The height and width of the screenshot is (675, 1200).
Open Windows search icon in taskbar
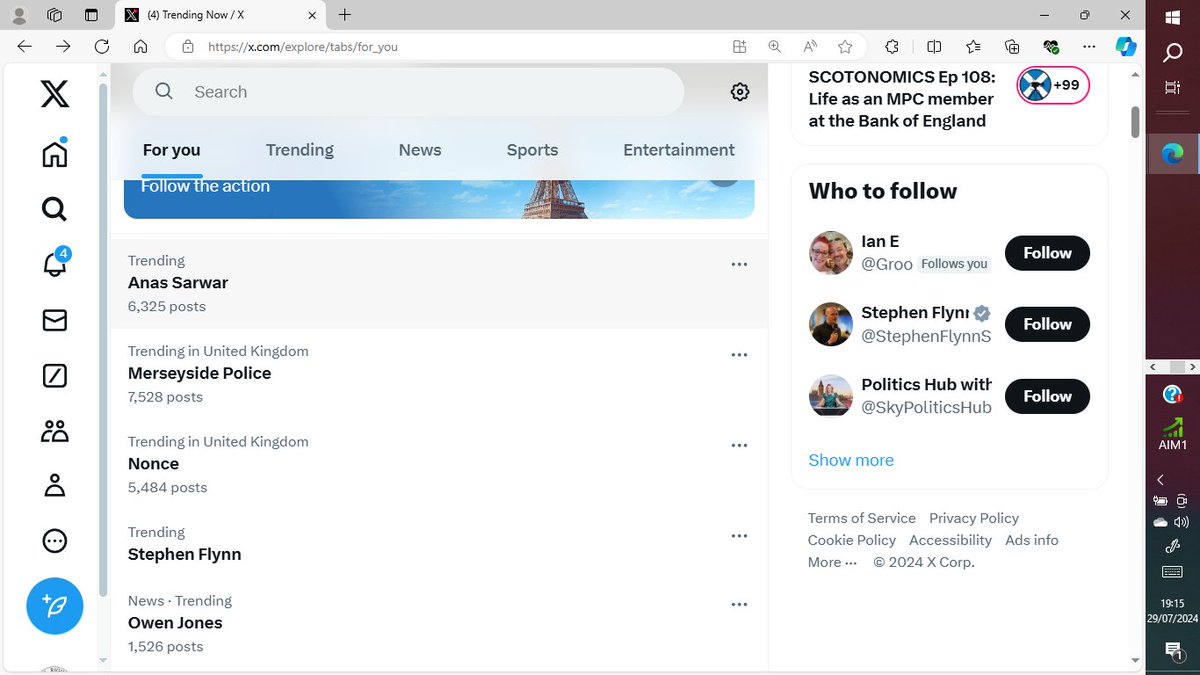(x=1173, y=53)
